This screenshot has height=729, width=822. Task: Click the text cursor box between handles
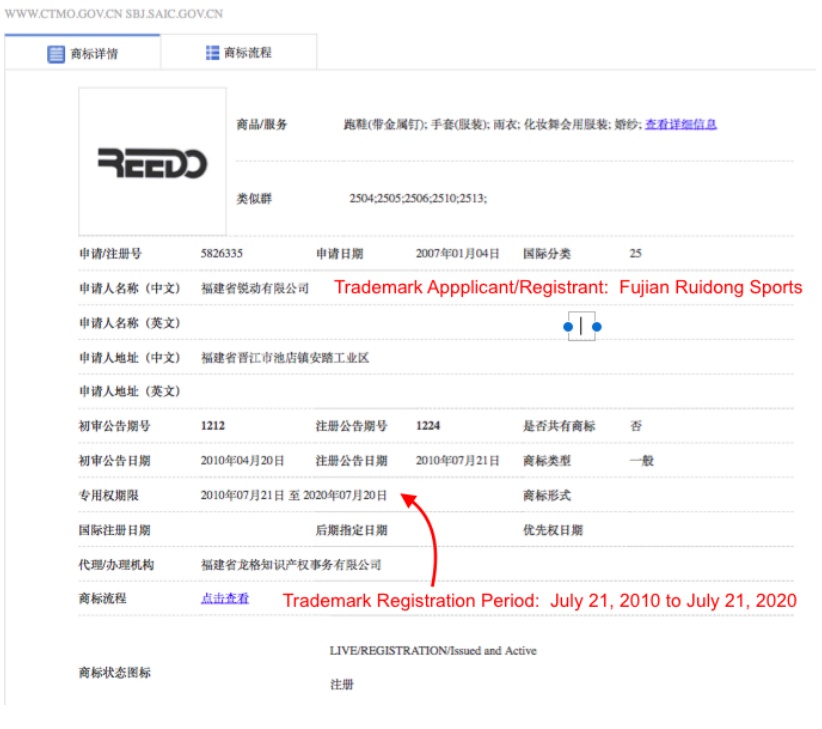point(581,326)
